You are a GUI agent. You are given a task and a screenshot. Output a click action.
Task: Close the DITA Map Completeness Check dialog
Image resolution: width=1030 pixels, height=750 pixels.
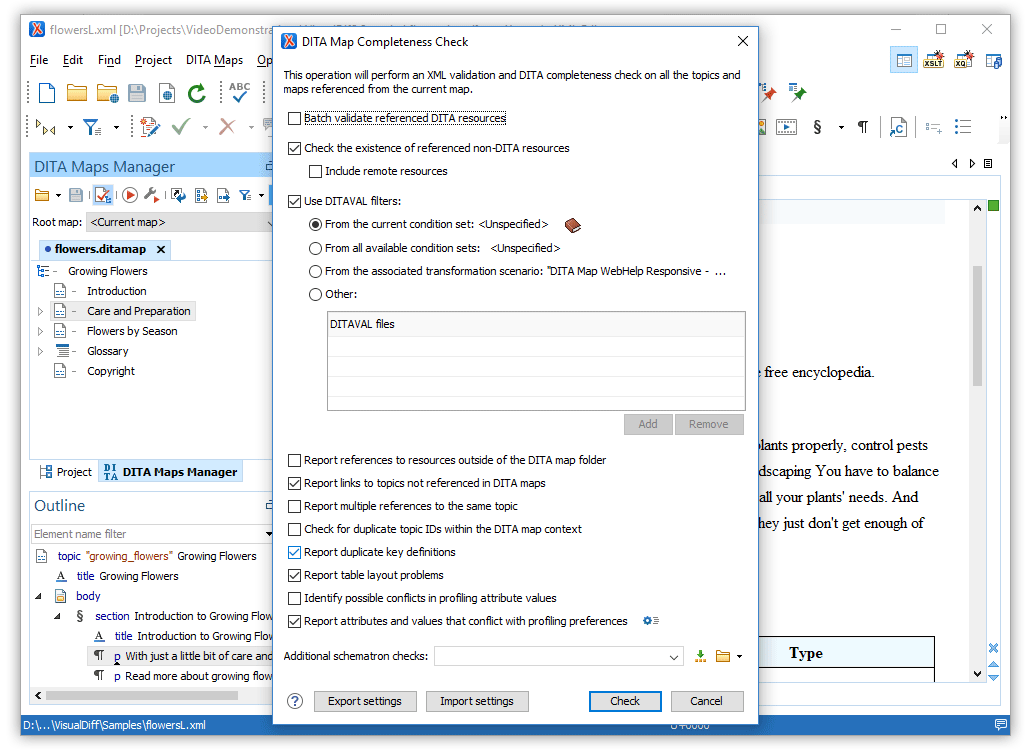pos(743,41)
